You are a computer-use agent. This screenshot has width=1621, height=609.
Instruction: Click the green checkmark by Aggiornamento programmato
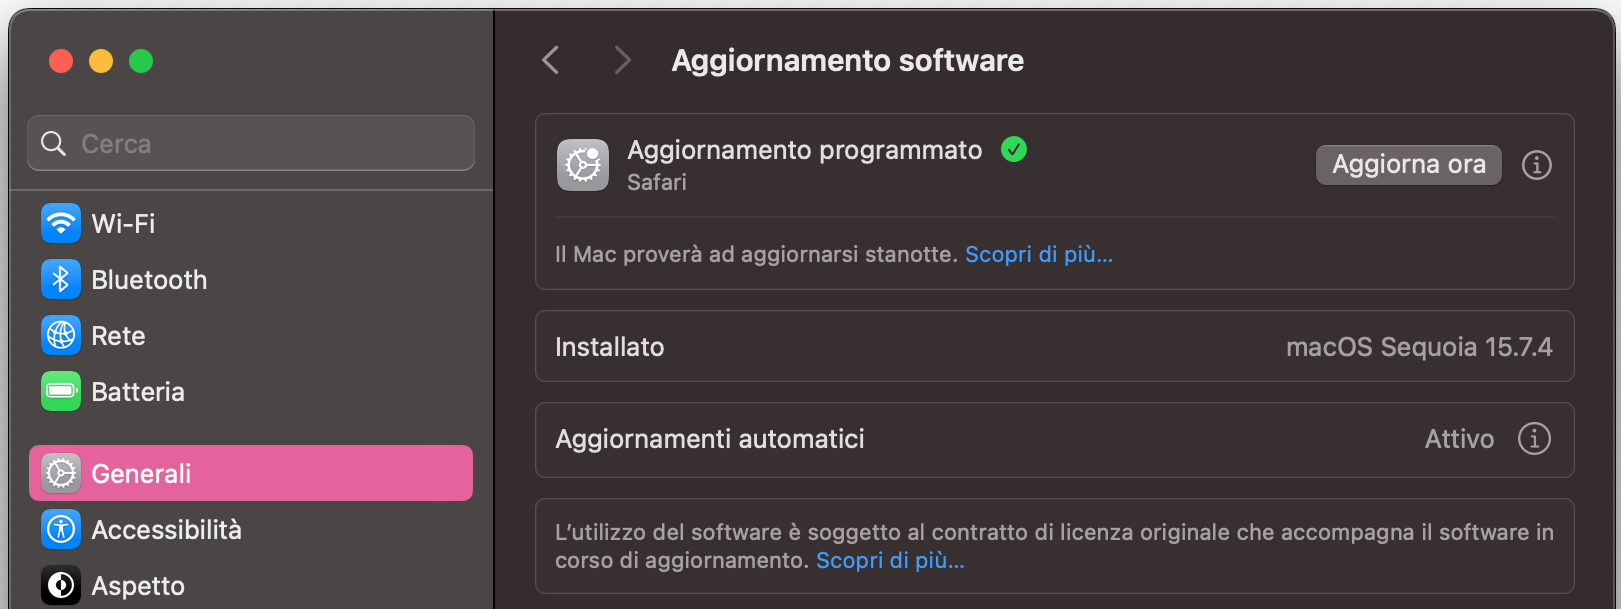click(1014, 149)
